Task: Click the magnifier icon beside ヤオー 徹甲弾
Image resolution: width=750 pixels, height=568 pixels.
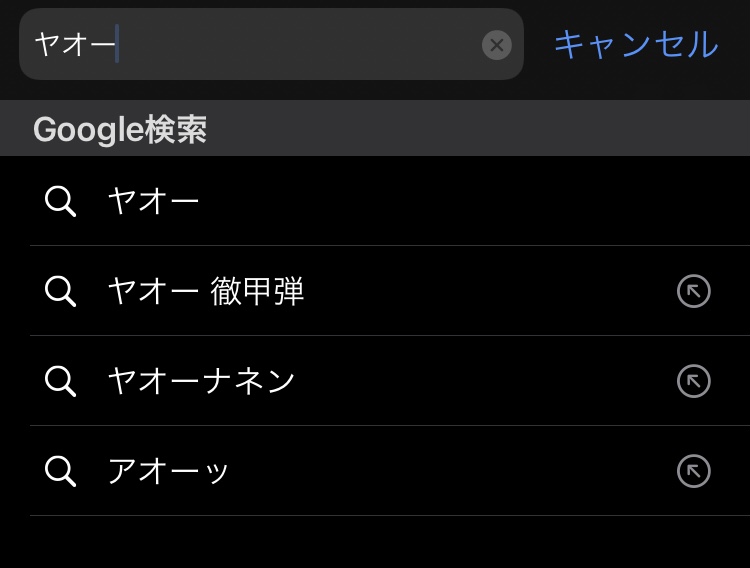Action: pos(60,291)
